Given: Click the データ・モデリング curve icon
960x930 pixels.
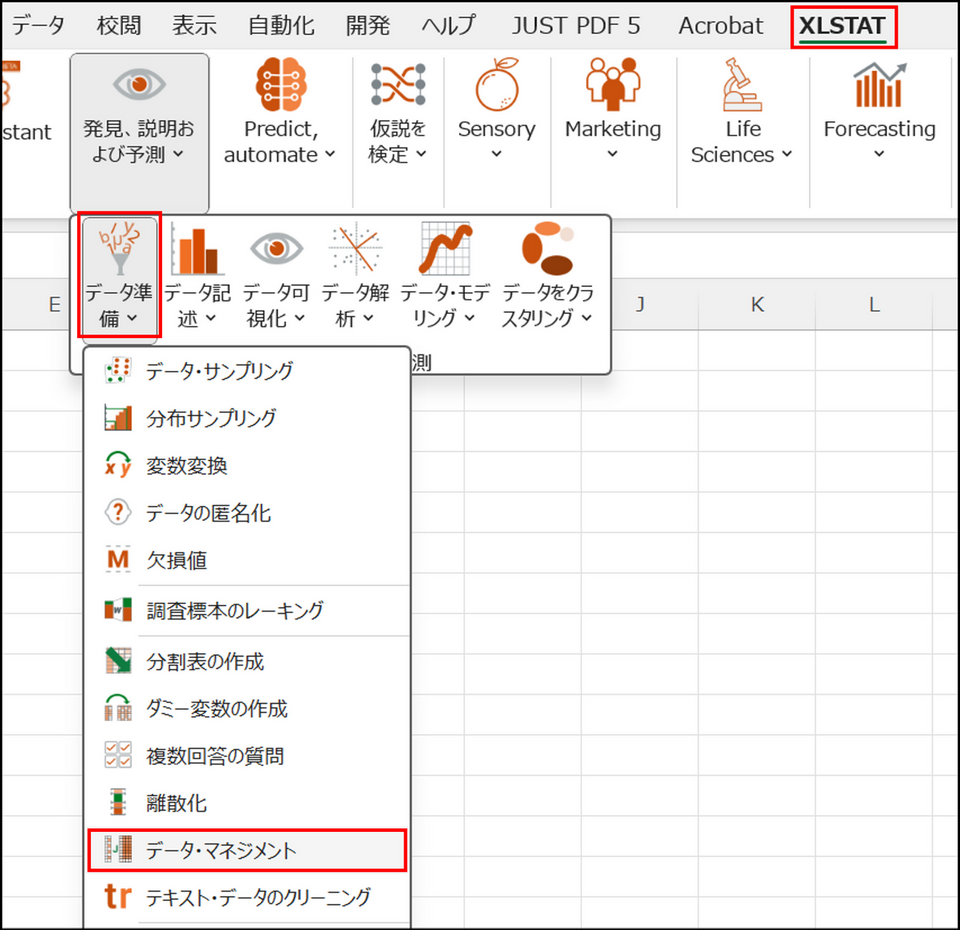Looking at the screenshot, I should coord(445,249).
